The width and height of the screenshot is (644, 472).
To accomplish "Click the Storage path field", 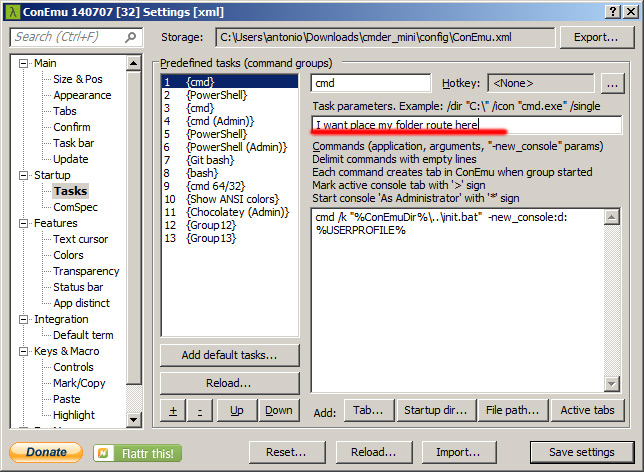I will pos(385,37).
